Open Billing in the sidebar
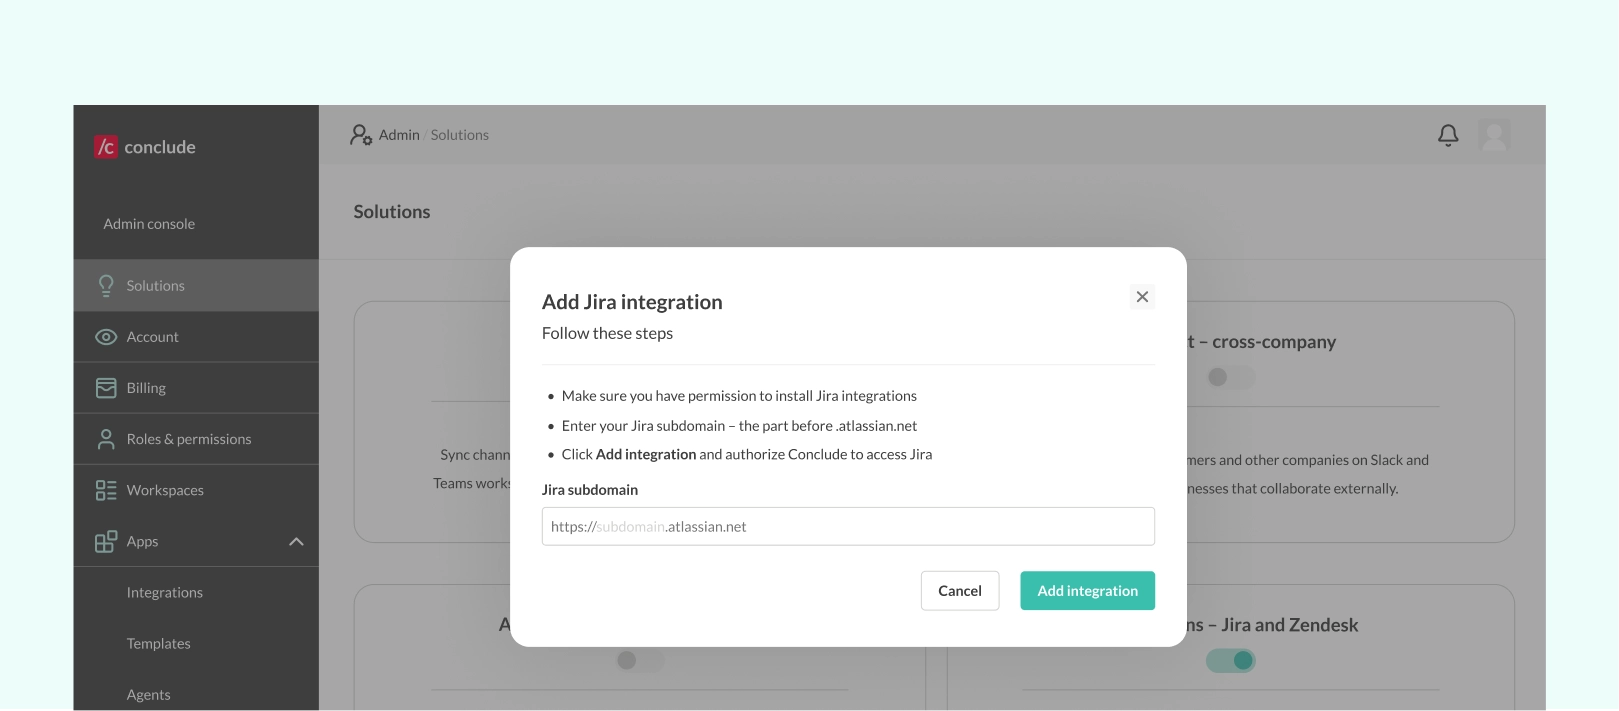This screenshot has width=1619, height=711. point(196,388)
